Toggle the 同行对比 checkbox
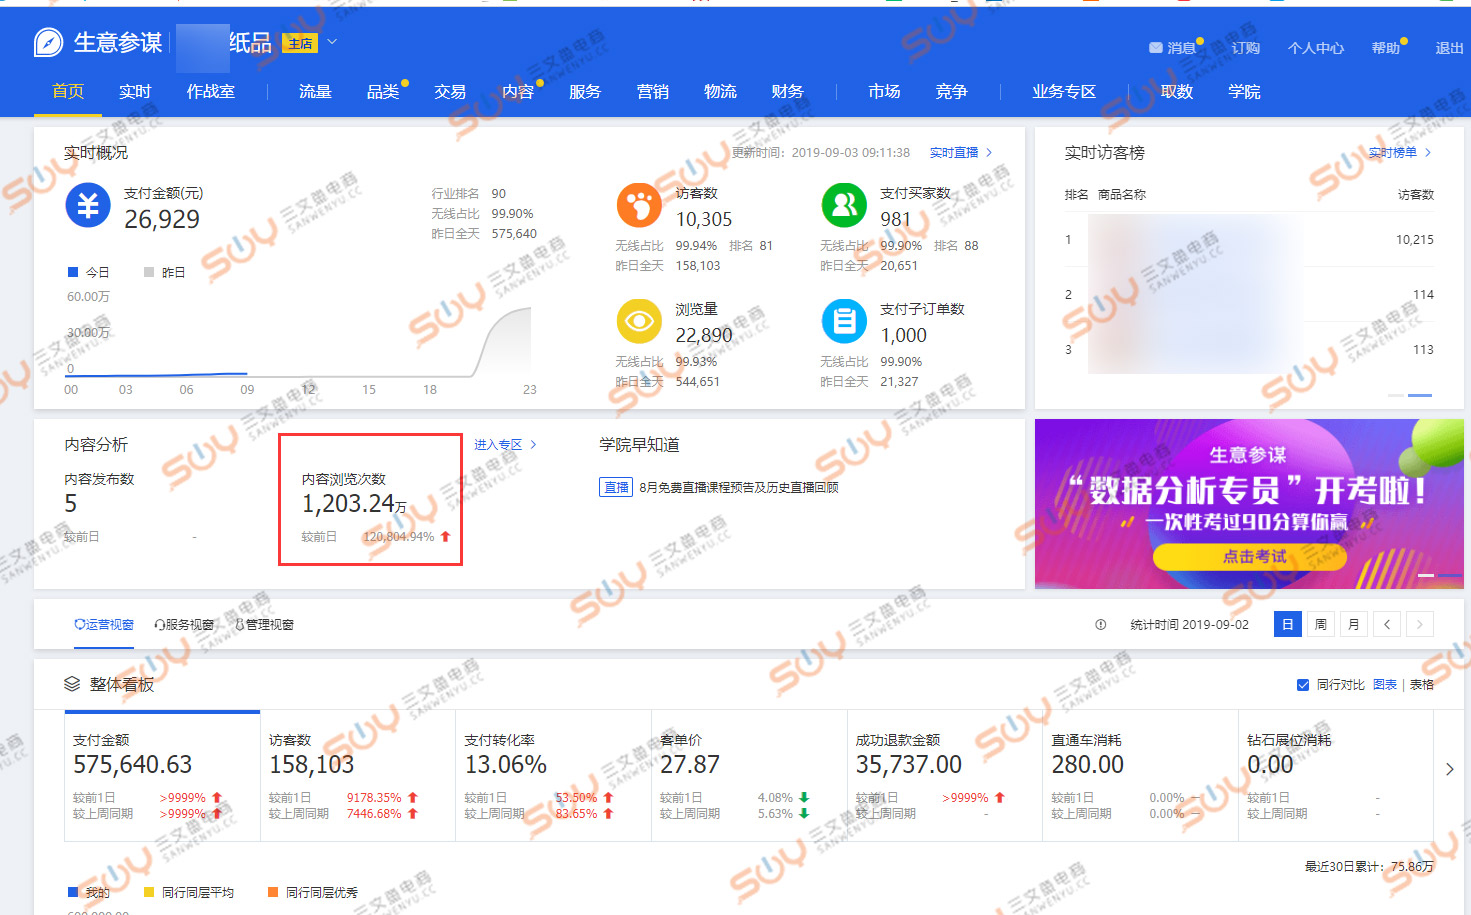Screen dimensions: 1471x915 [x=1303, y=685]
